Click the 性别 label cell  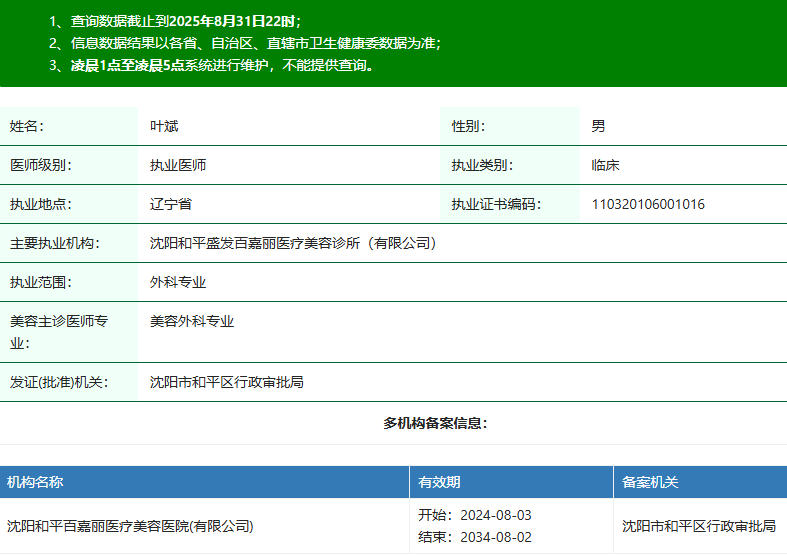pos(468,126)
